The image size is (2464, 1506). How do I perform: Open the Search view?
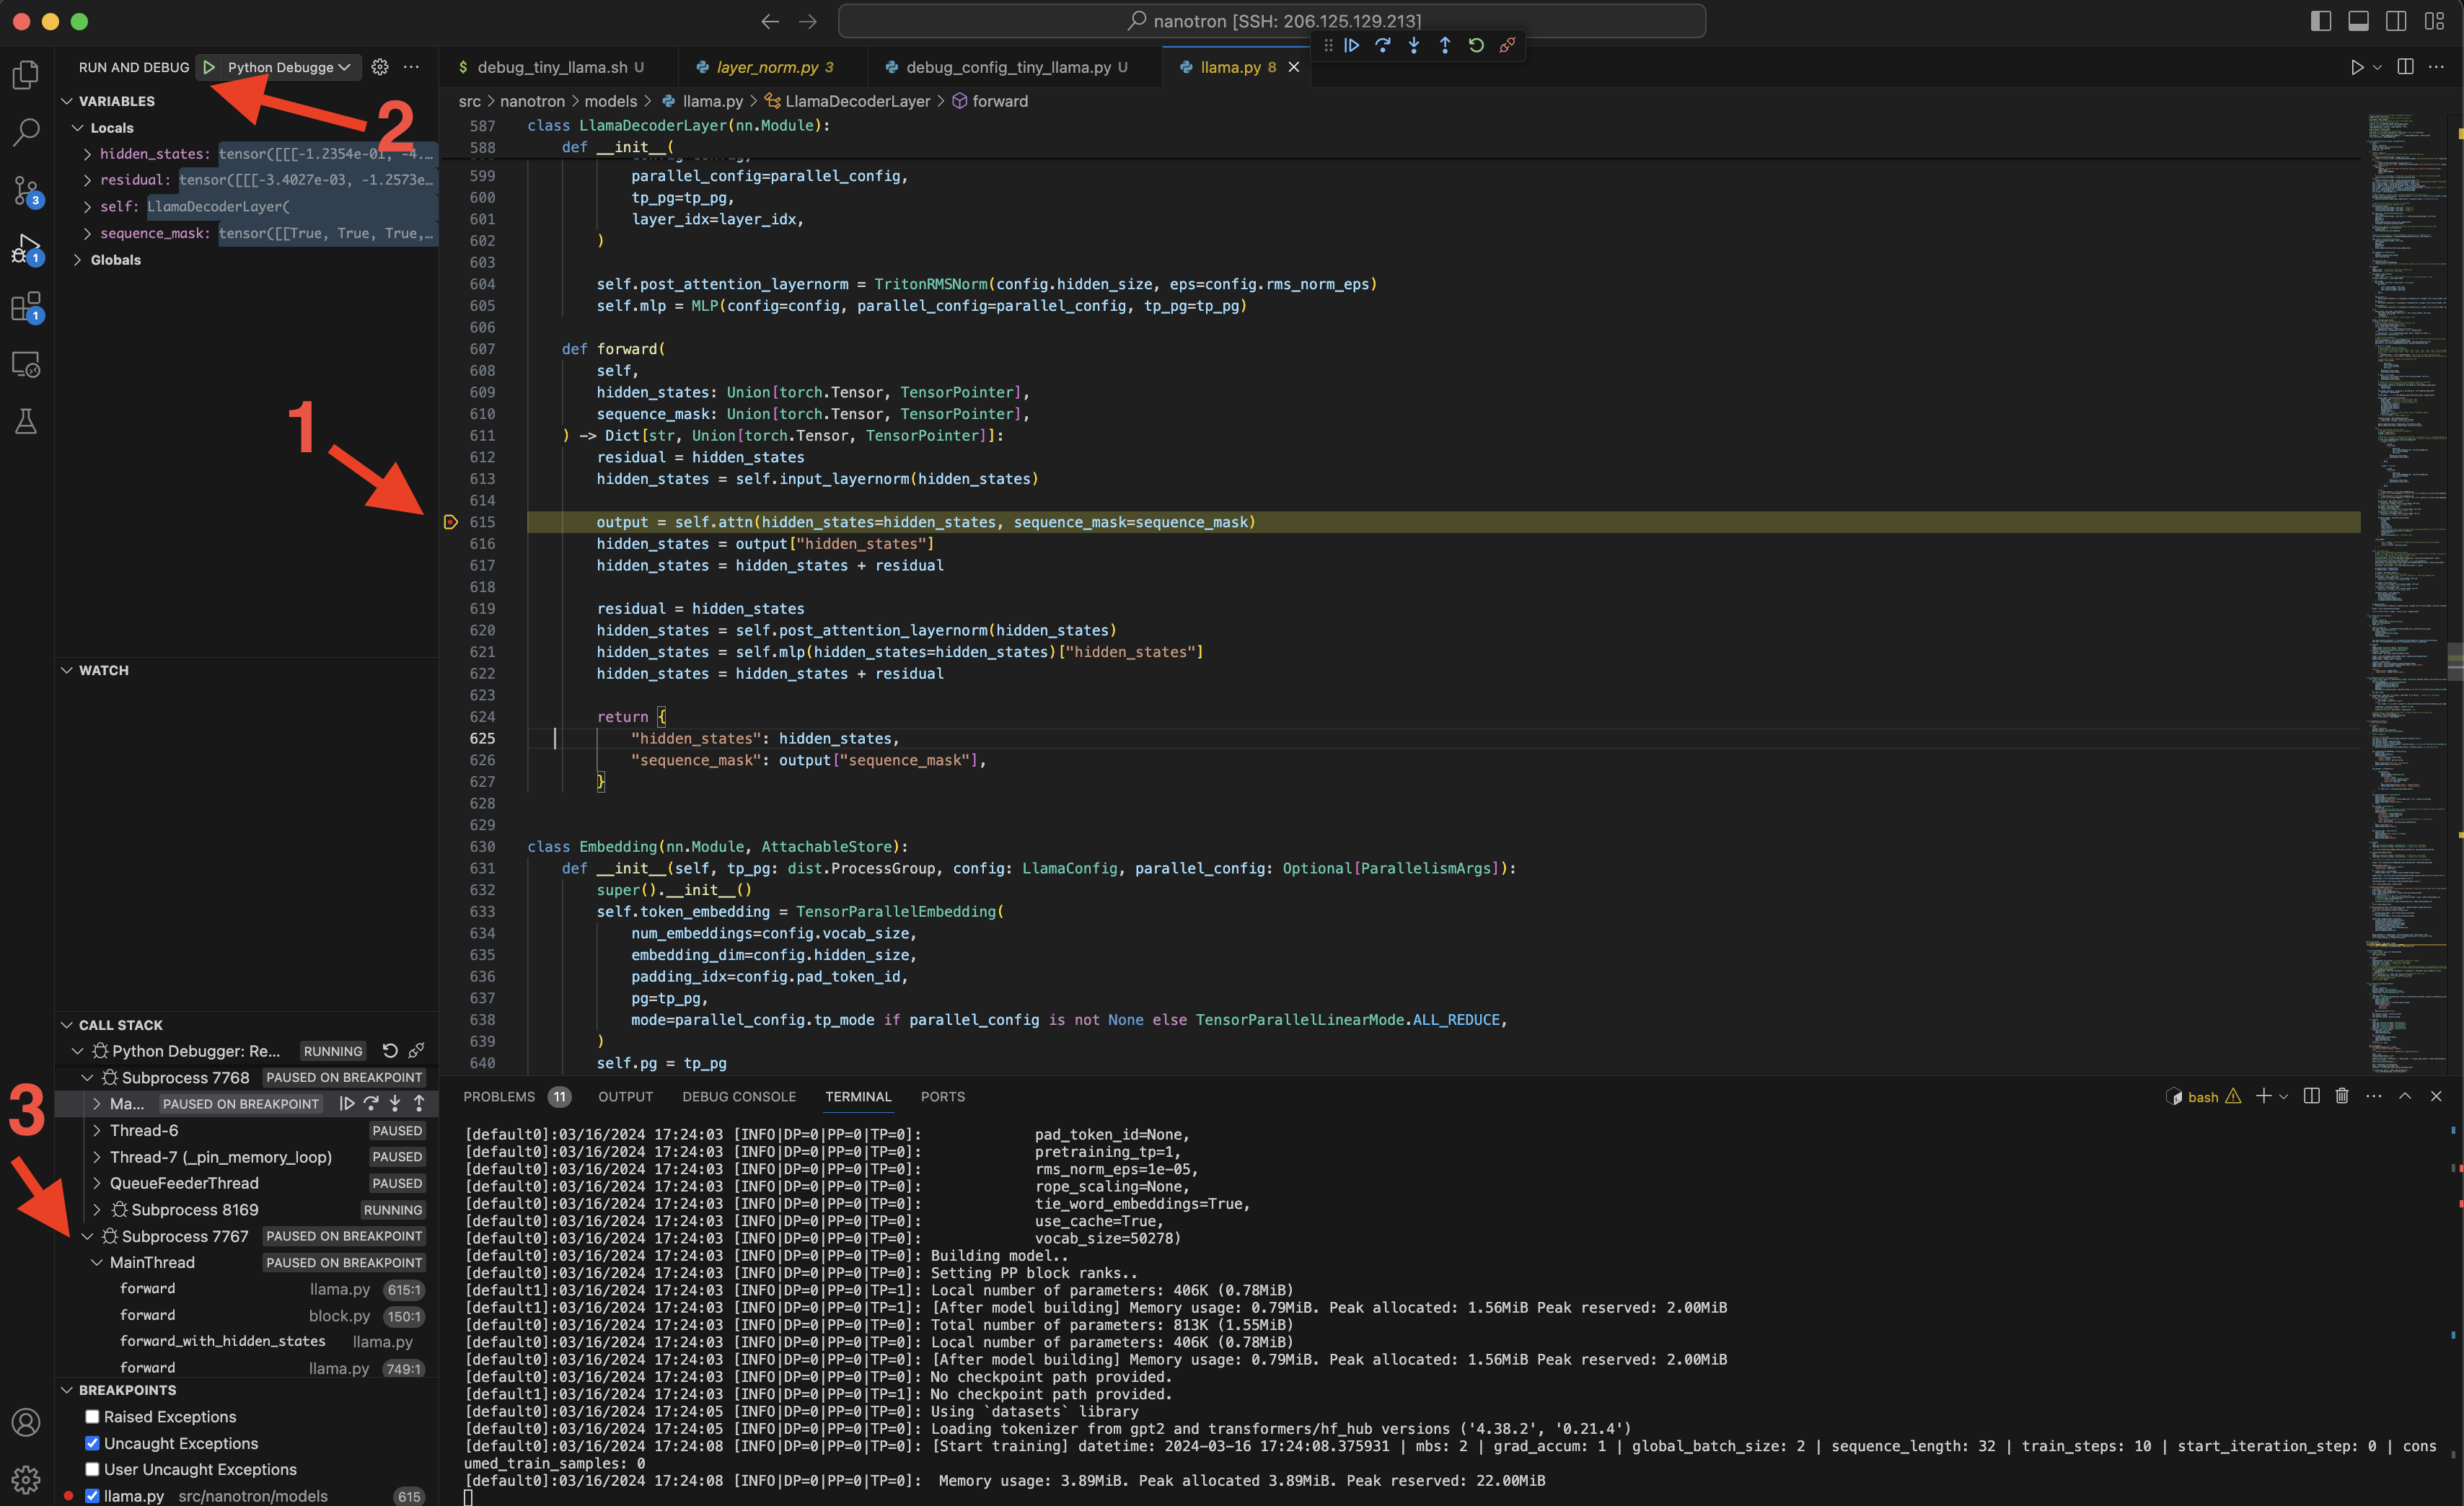25,131
